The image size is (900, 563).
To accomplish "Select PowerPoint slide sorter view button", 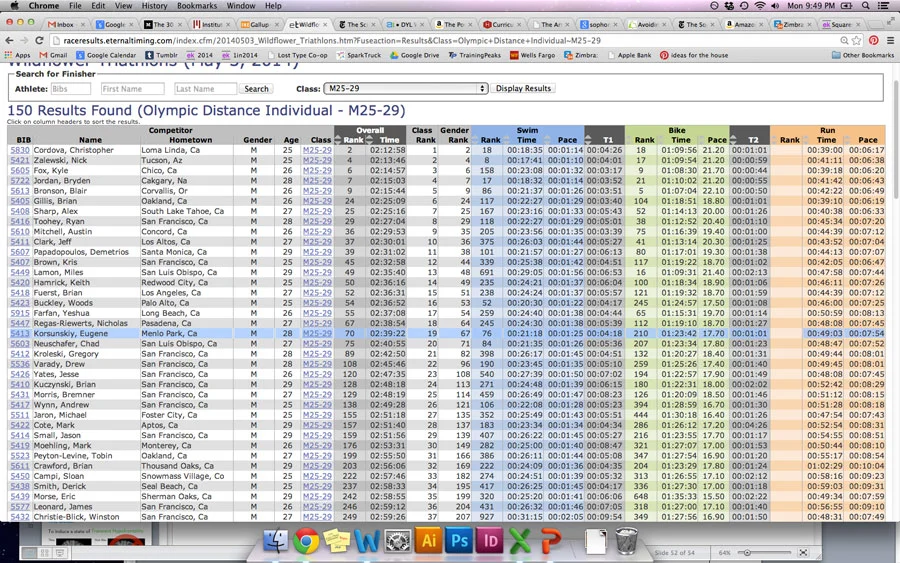I will click(x=44, y=553).
